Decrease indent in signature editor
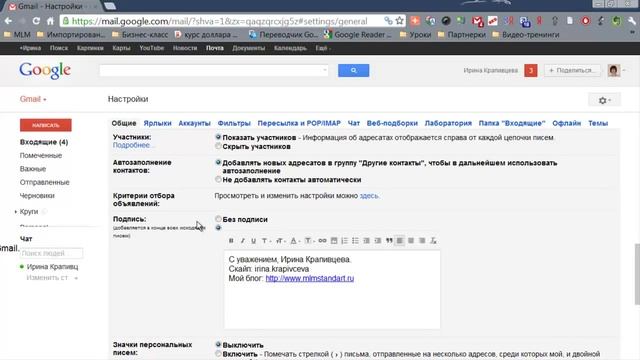Screen dimensions: 640x360 pos(367,241)
